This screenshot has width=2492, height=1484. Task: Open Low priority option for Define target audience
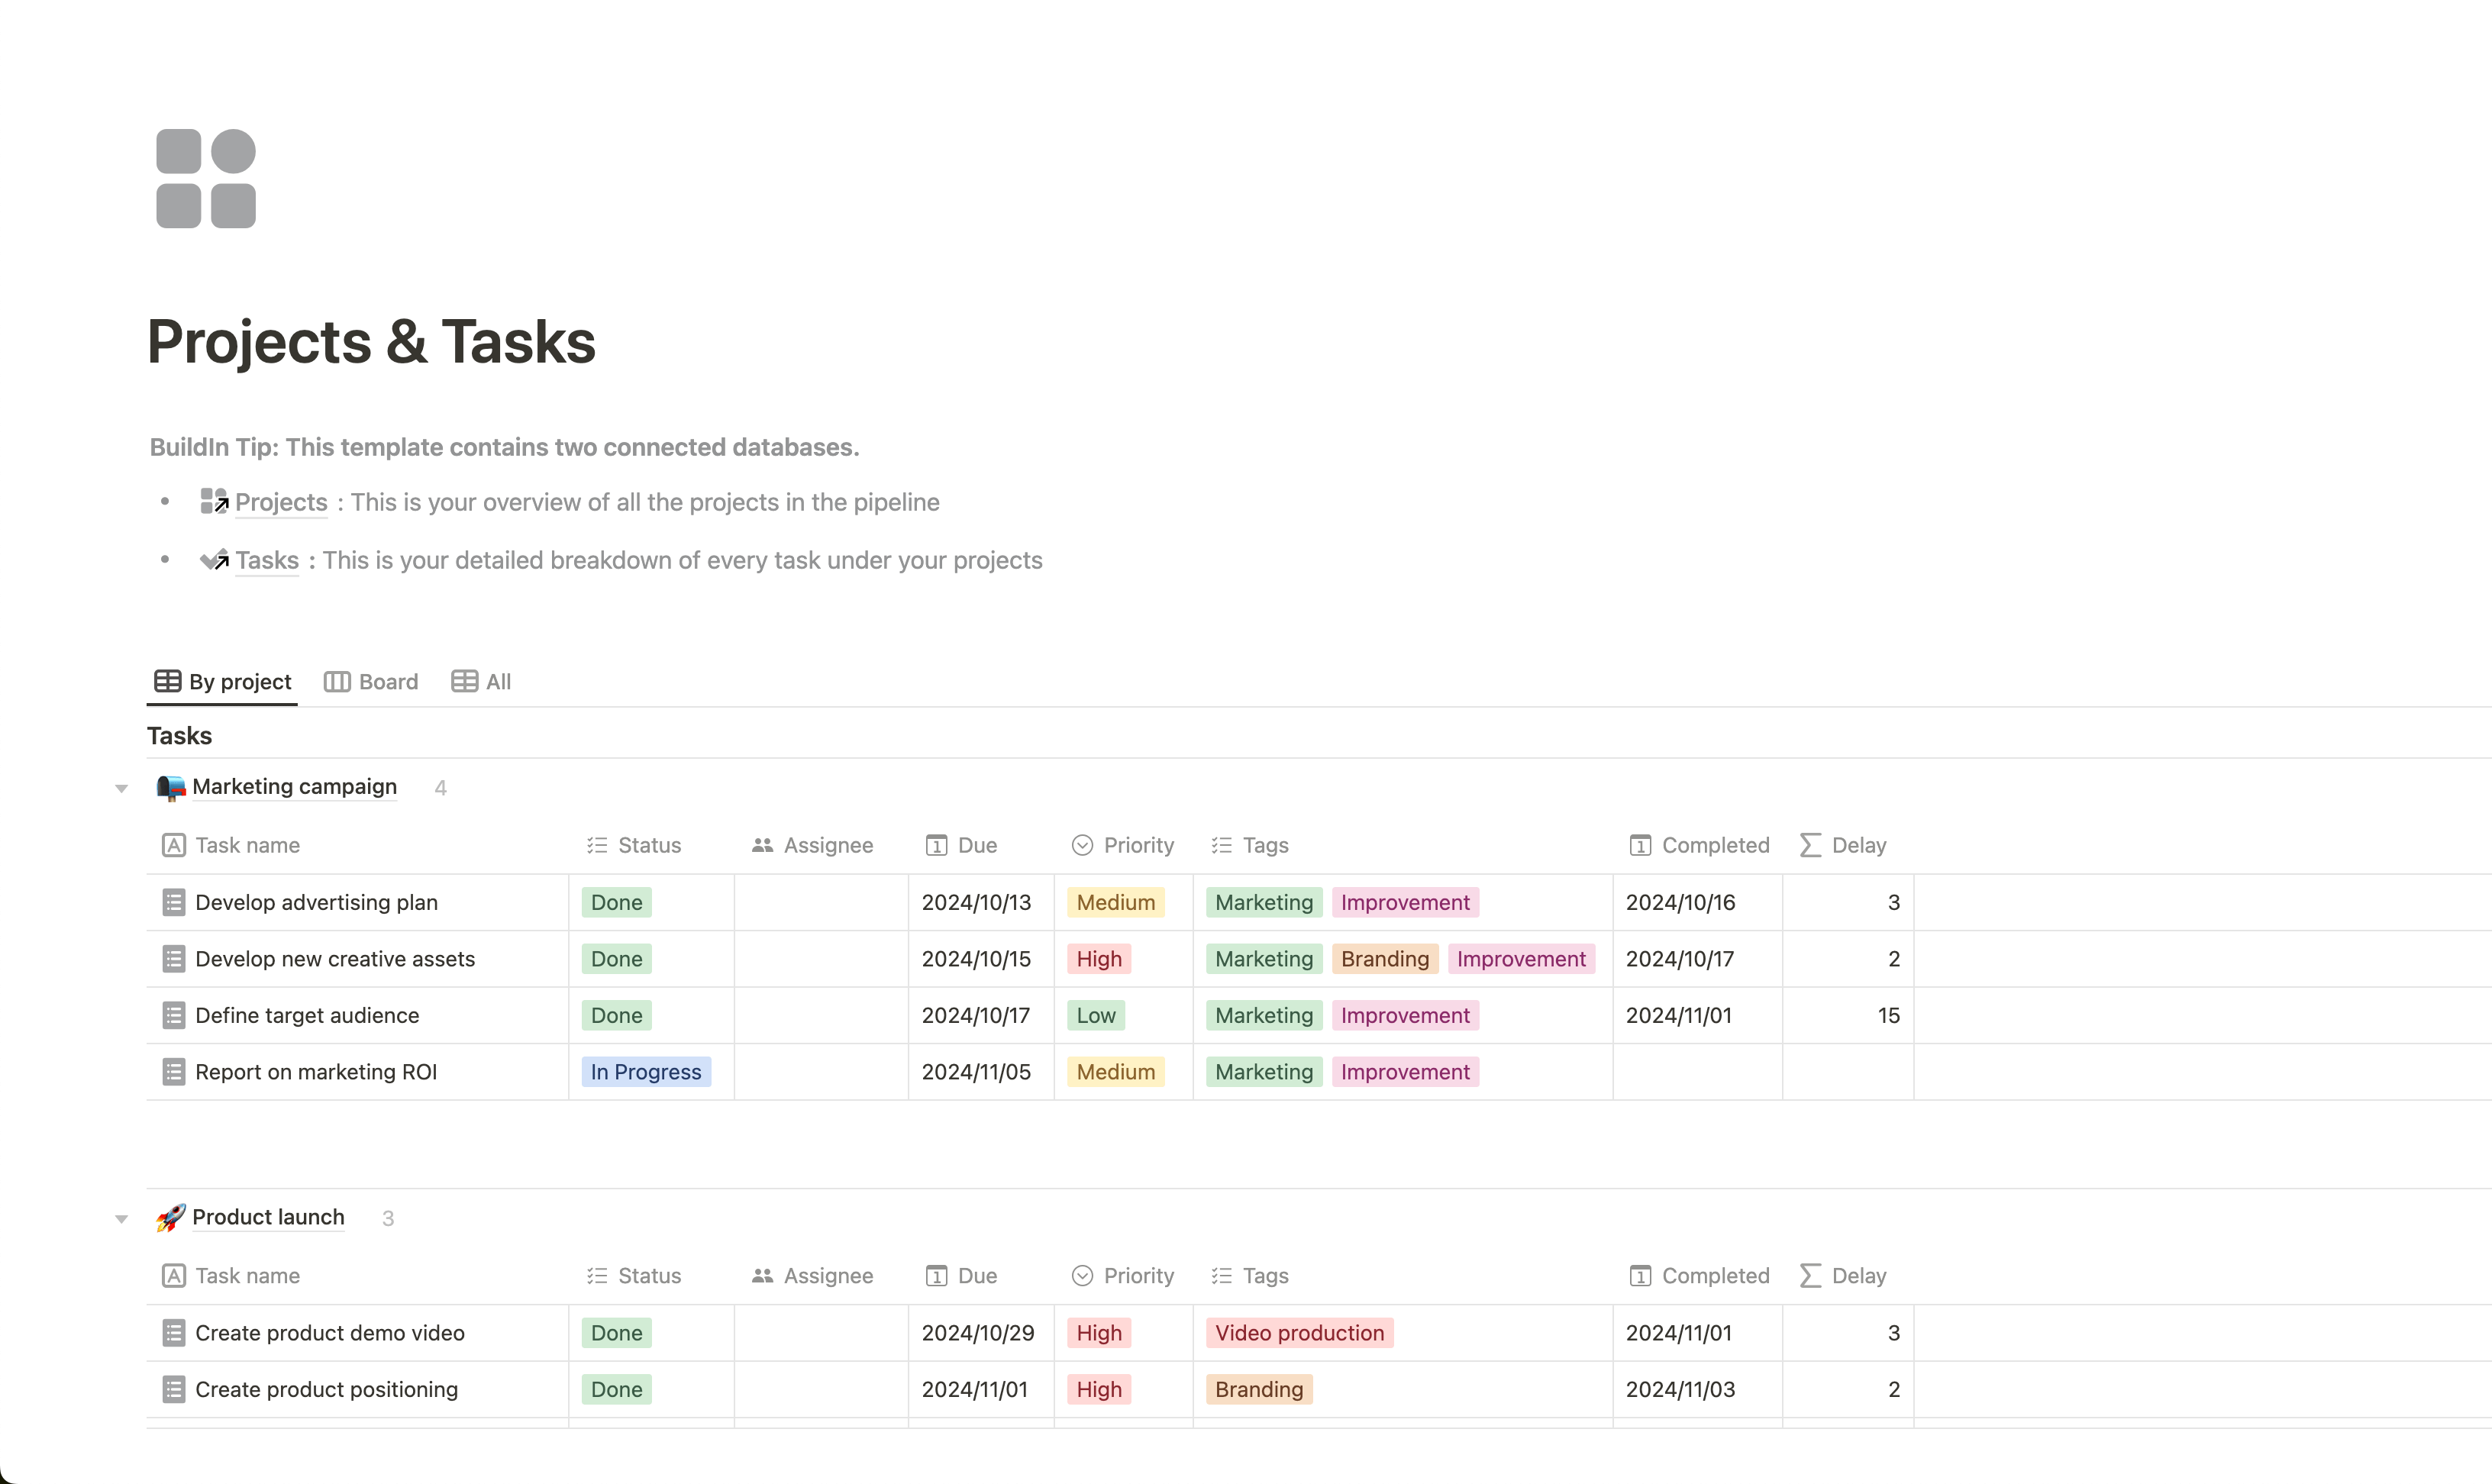[1096, 1015]
